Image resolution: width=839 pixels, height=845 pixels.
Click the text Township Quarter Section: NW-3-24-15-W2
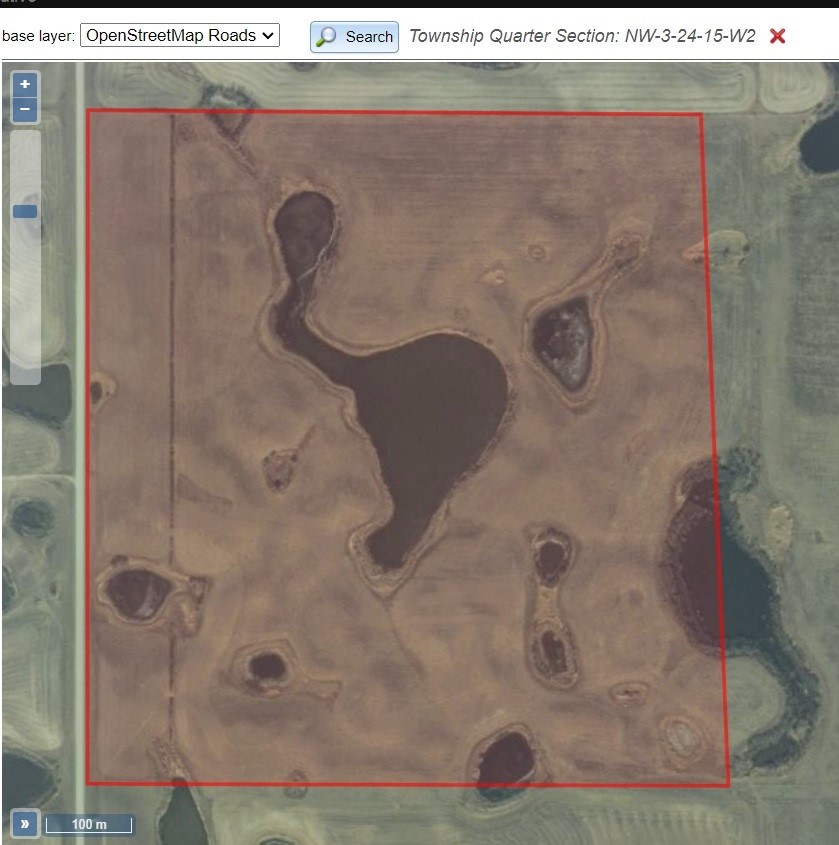click(x=582, y=36)
